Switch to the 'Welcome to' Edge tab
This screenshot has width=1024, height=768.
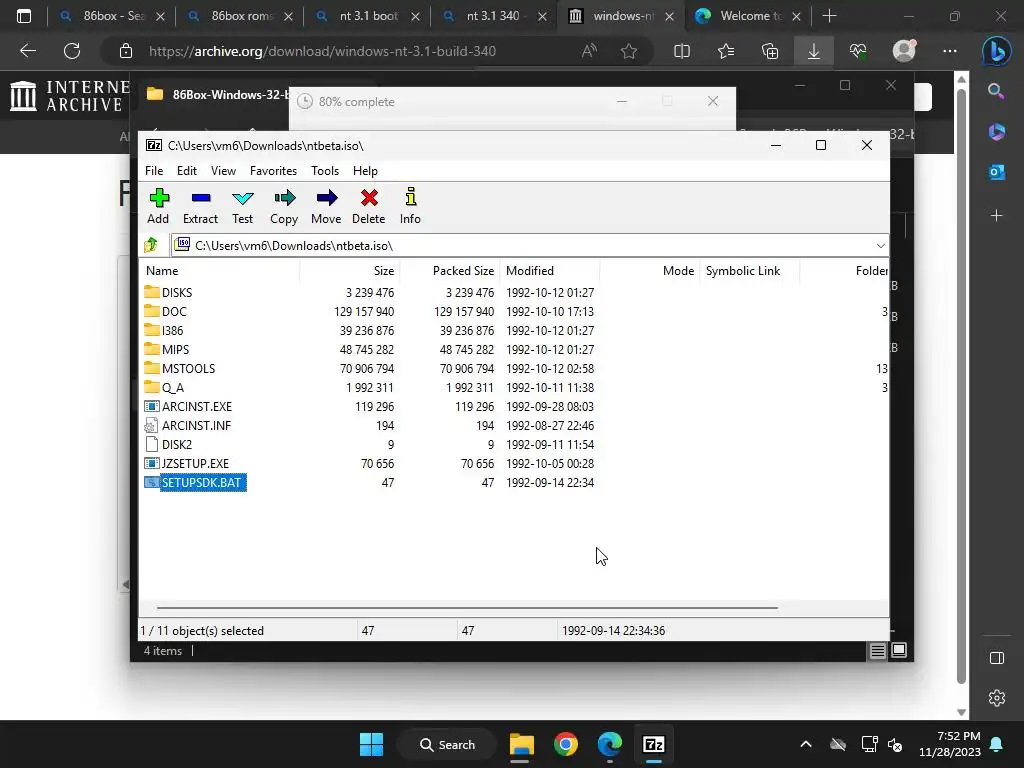(748, 16)
